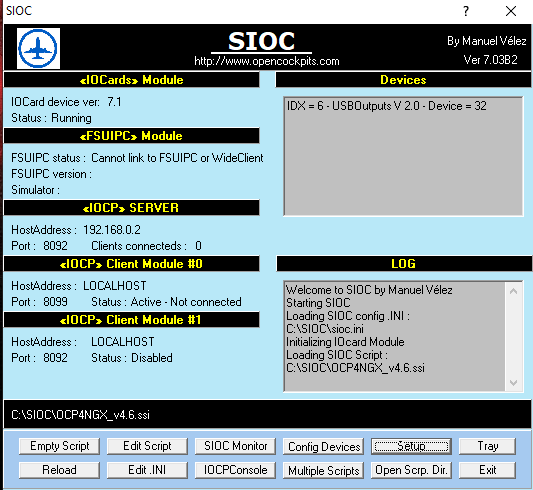This screenshot has width=533, height=490.
Task: Click LOG scrollbar down arrow
Action: click(513, 383)
